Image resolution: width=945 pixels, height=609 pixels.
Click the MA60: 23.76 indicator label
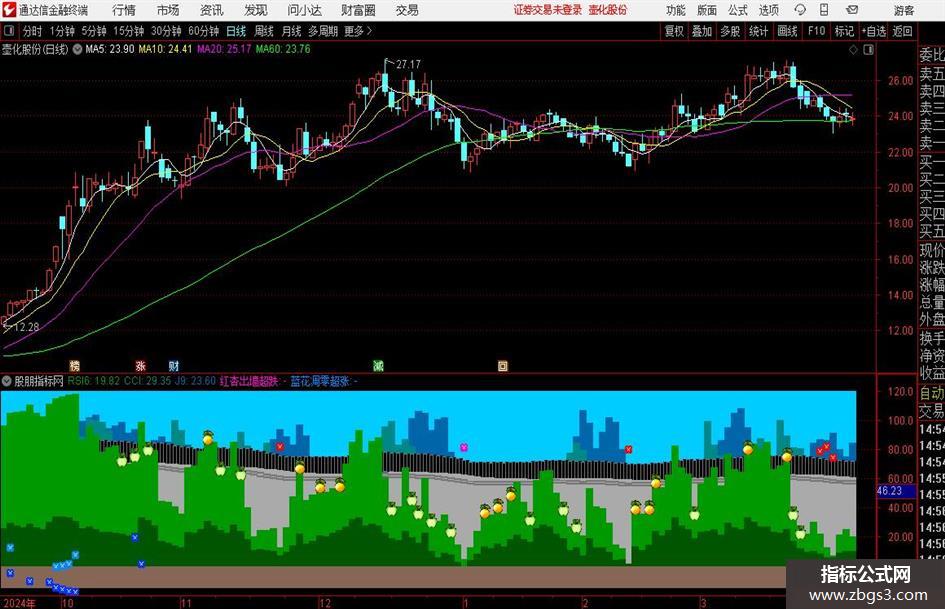(283, 49)
